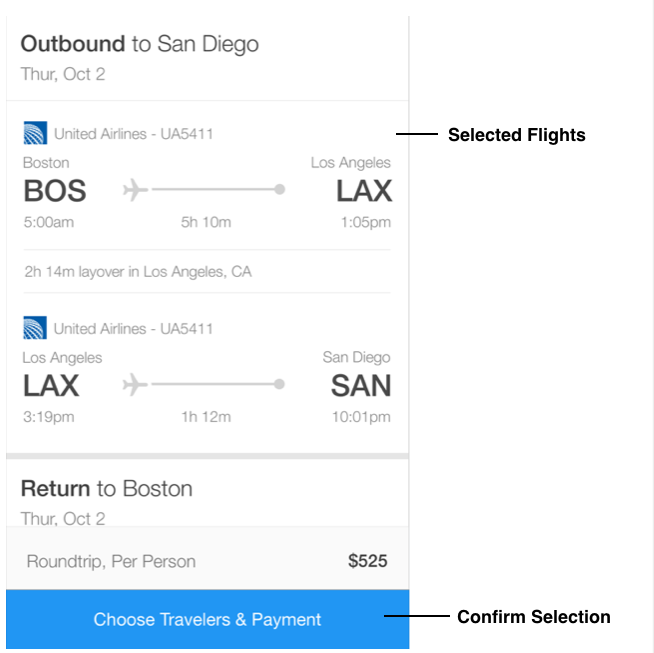654x653 pixels.
Task: Click destination dot on LAX–SAN flight line
Action: pyautogui.click(x=279, y=384)
